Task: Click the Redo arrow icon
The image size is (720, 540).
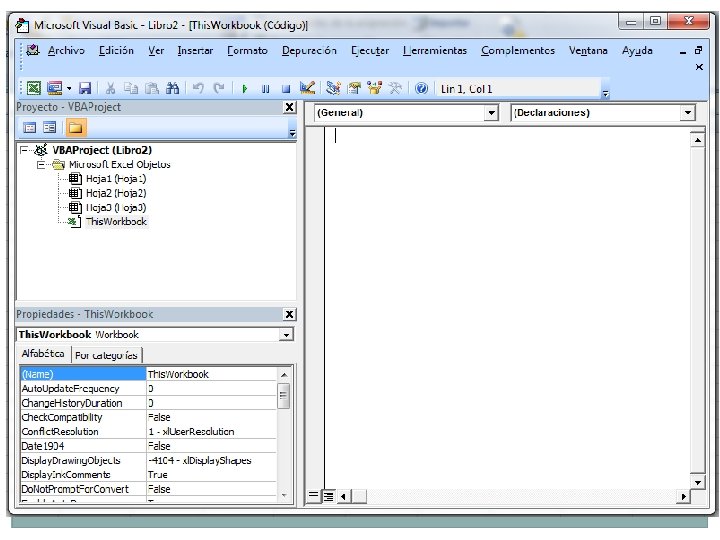Action: (219, 88)
